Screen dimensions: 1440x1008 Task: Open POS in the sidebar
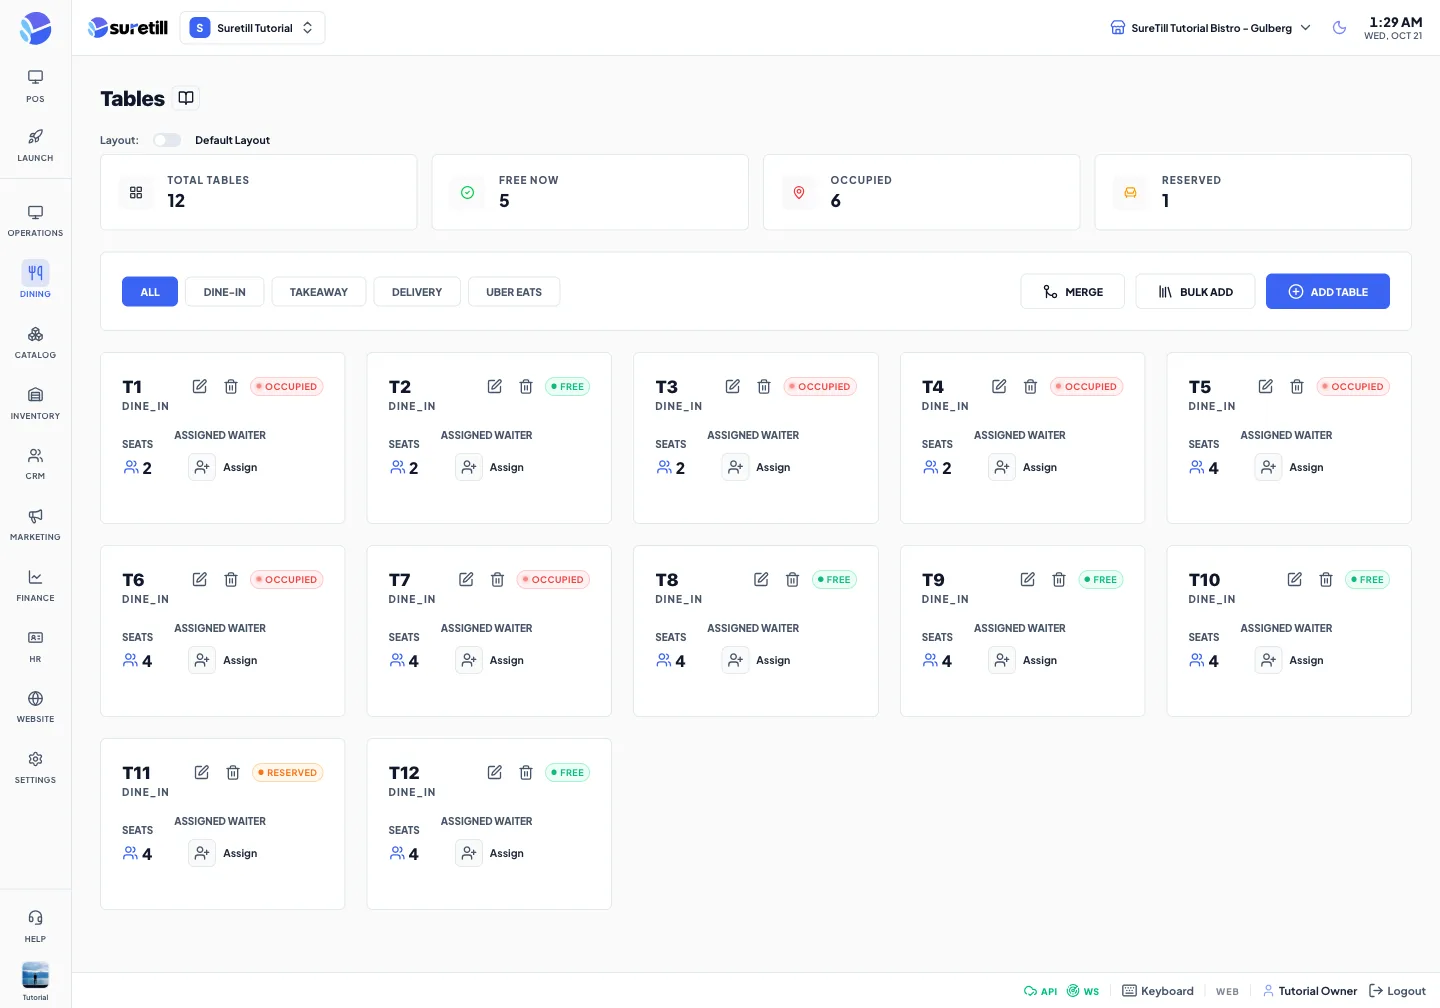point(35,86)
